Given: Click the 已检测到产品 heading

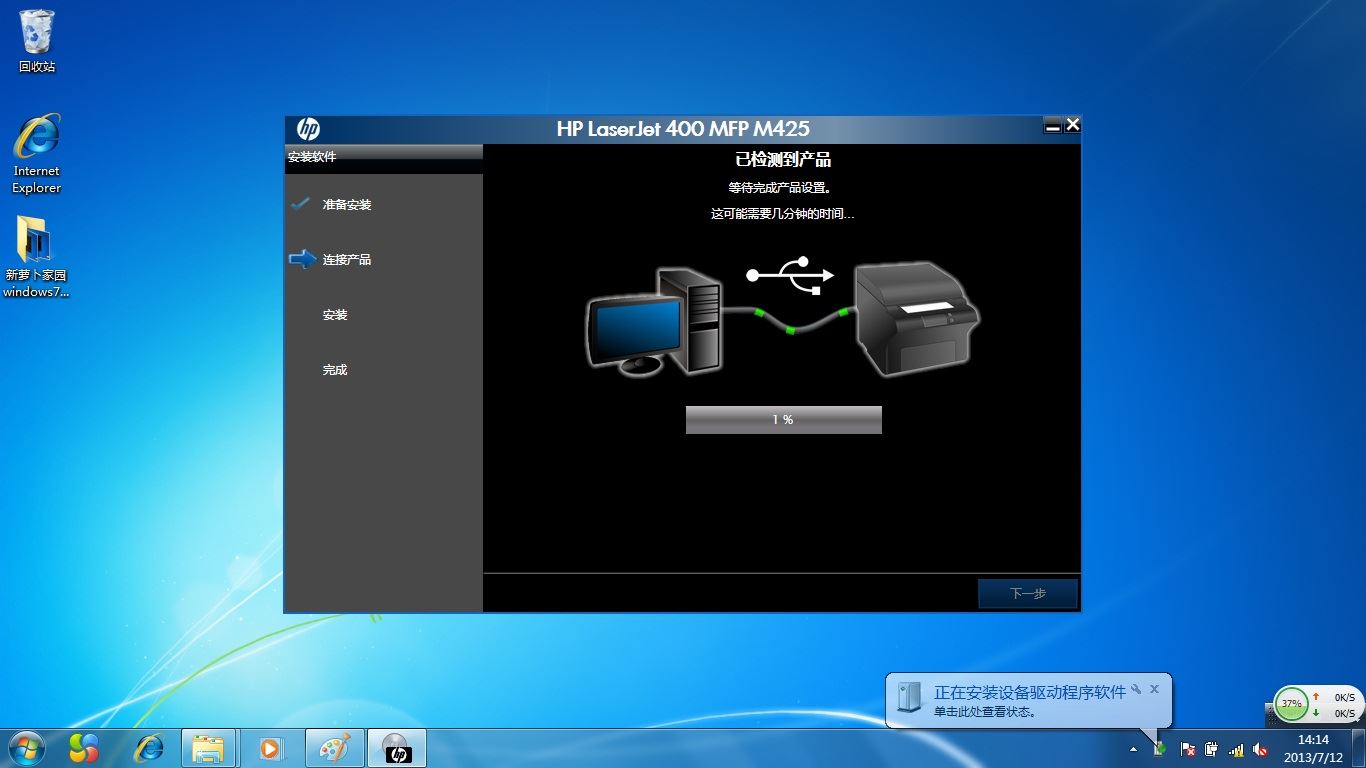Looking at the screenshot, I should pos(783,159).
